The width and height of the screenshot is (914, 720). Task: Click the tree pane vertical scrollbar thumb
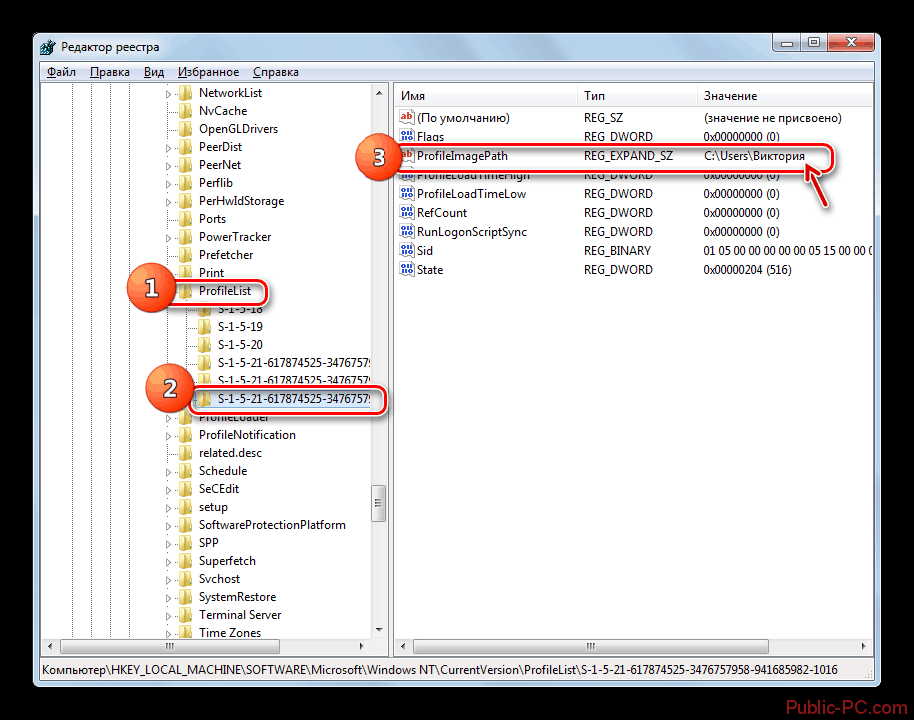378,499
